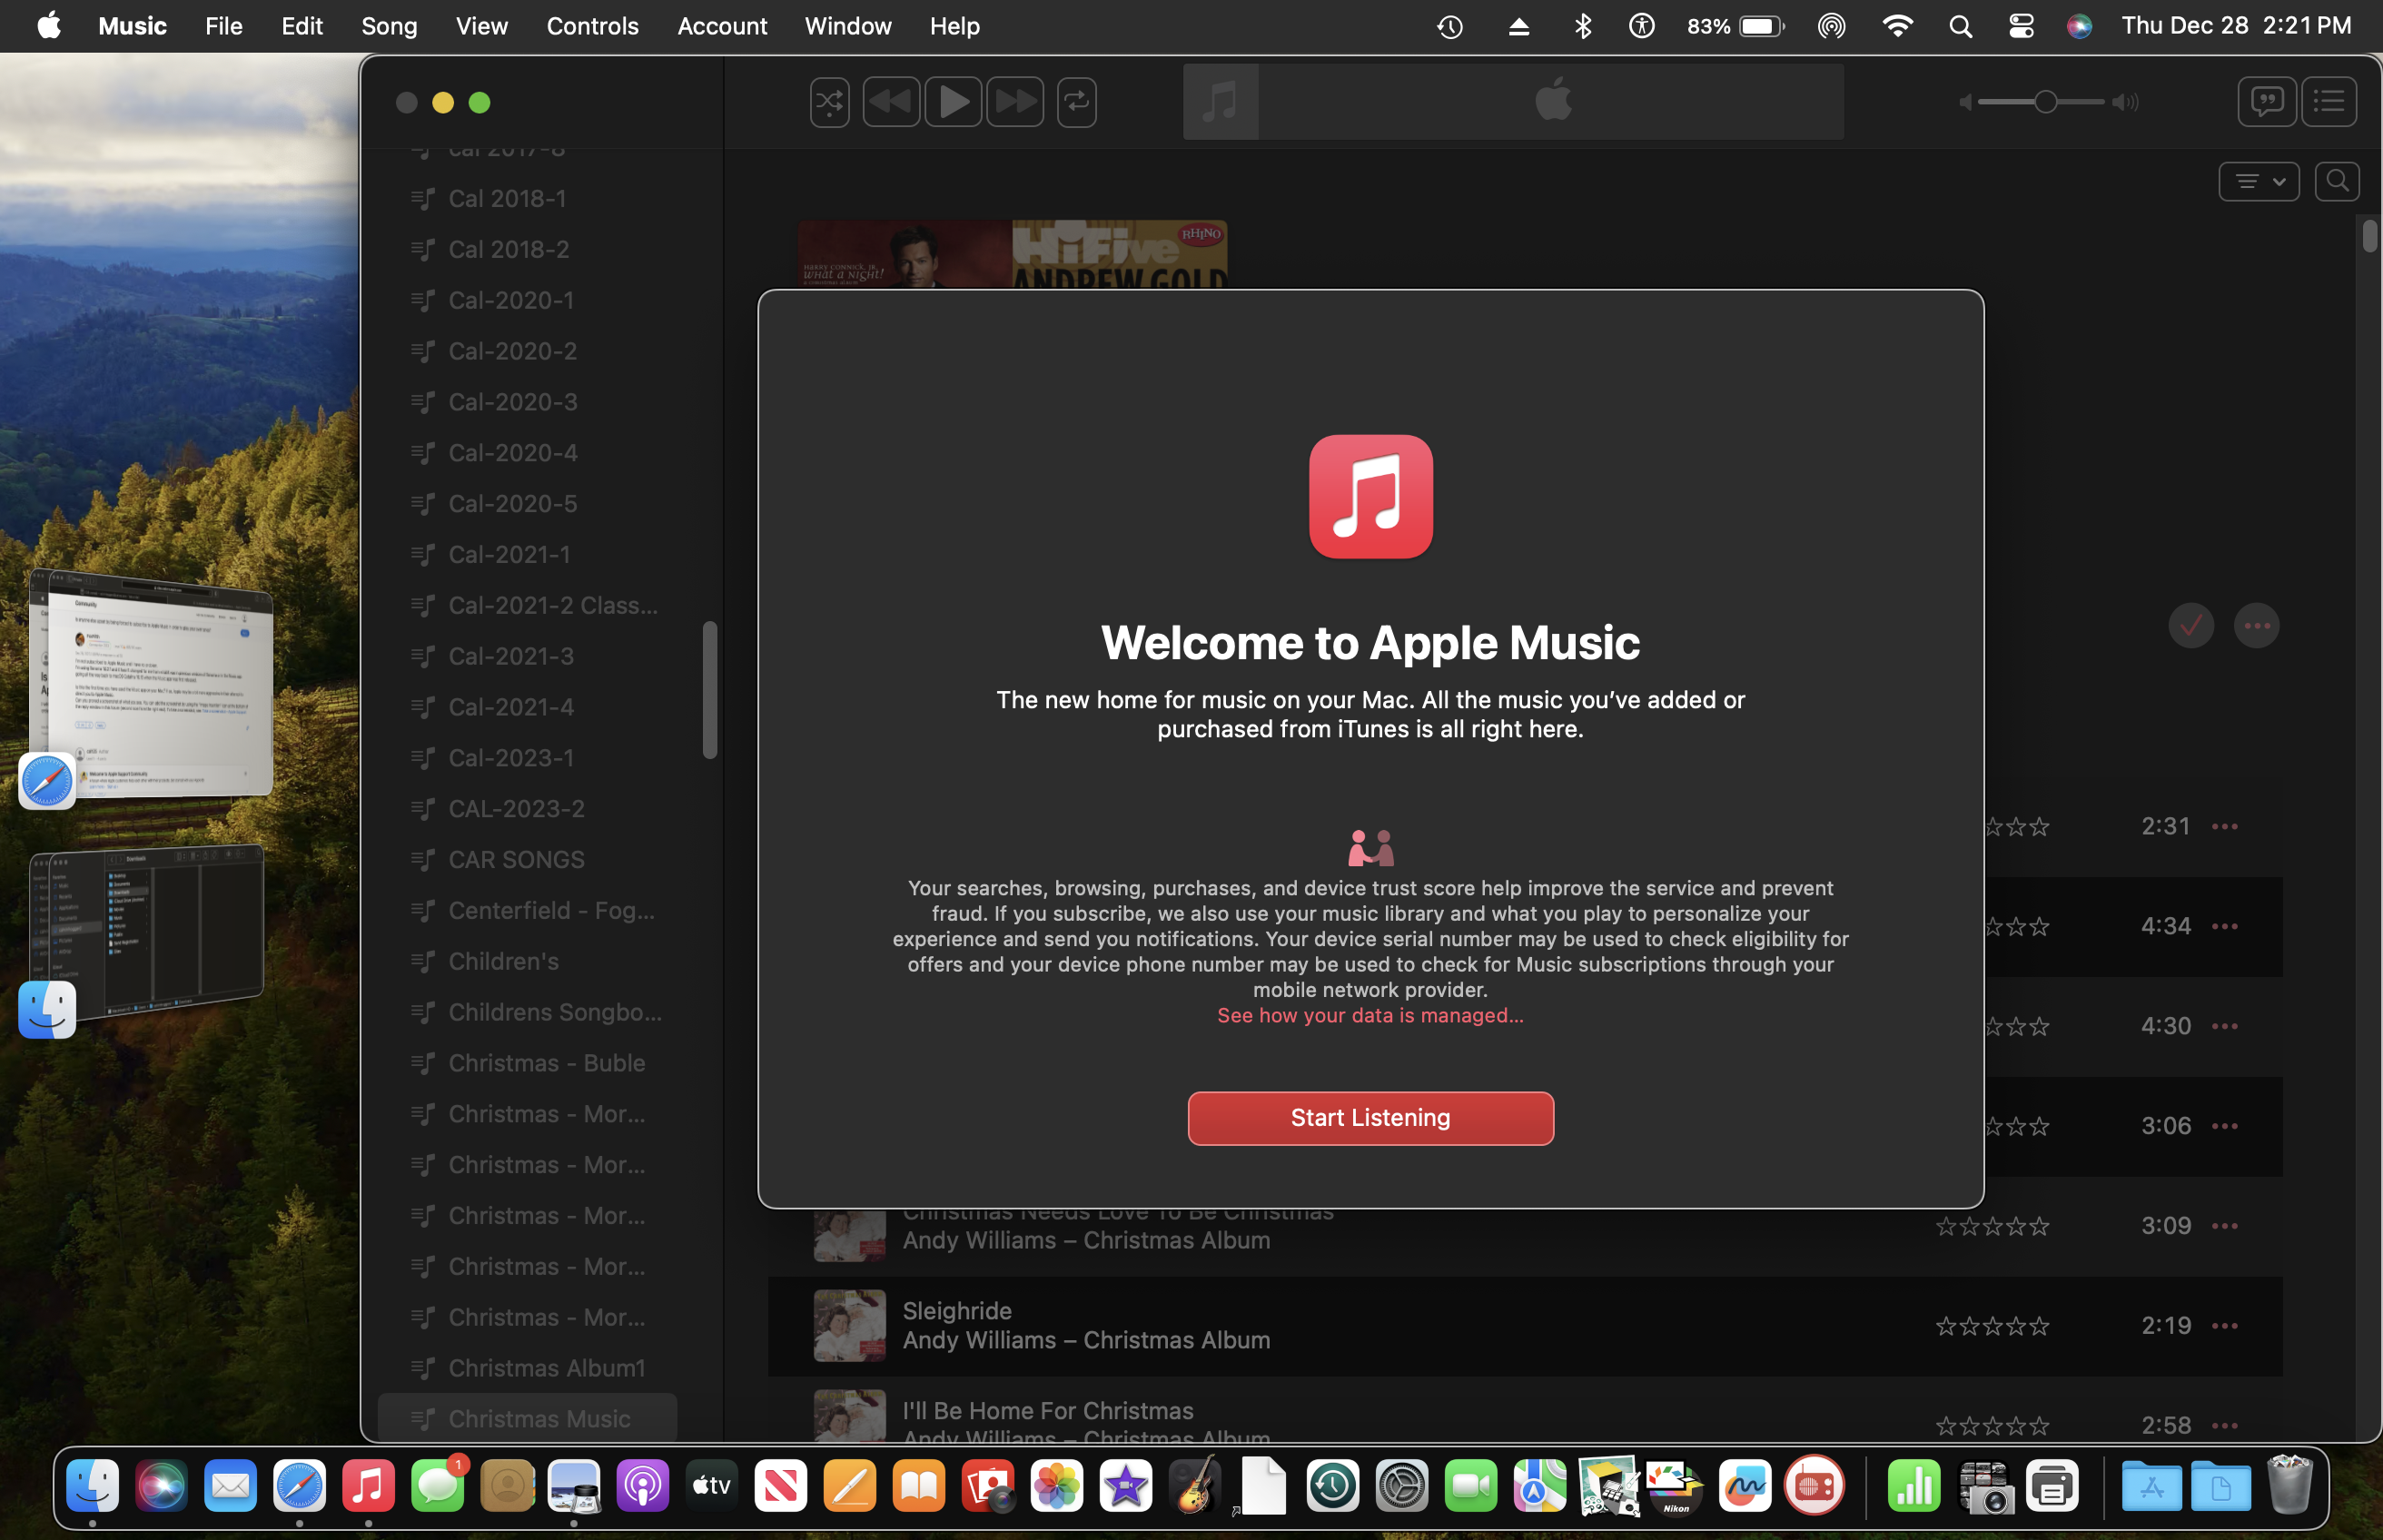Adjust the volume slider knob
This screenshot has height=1540, width=2383.
2045,102
